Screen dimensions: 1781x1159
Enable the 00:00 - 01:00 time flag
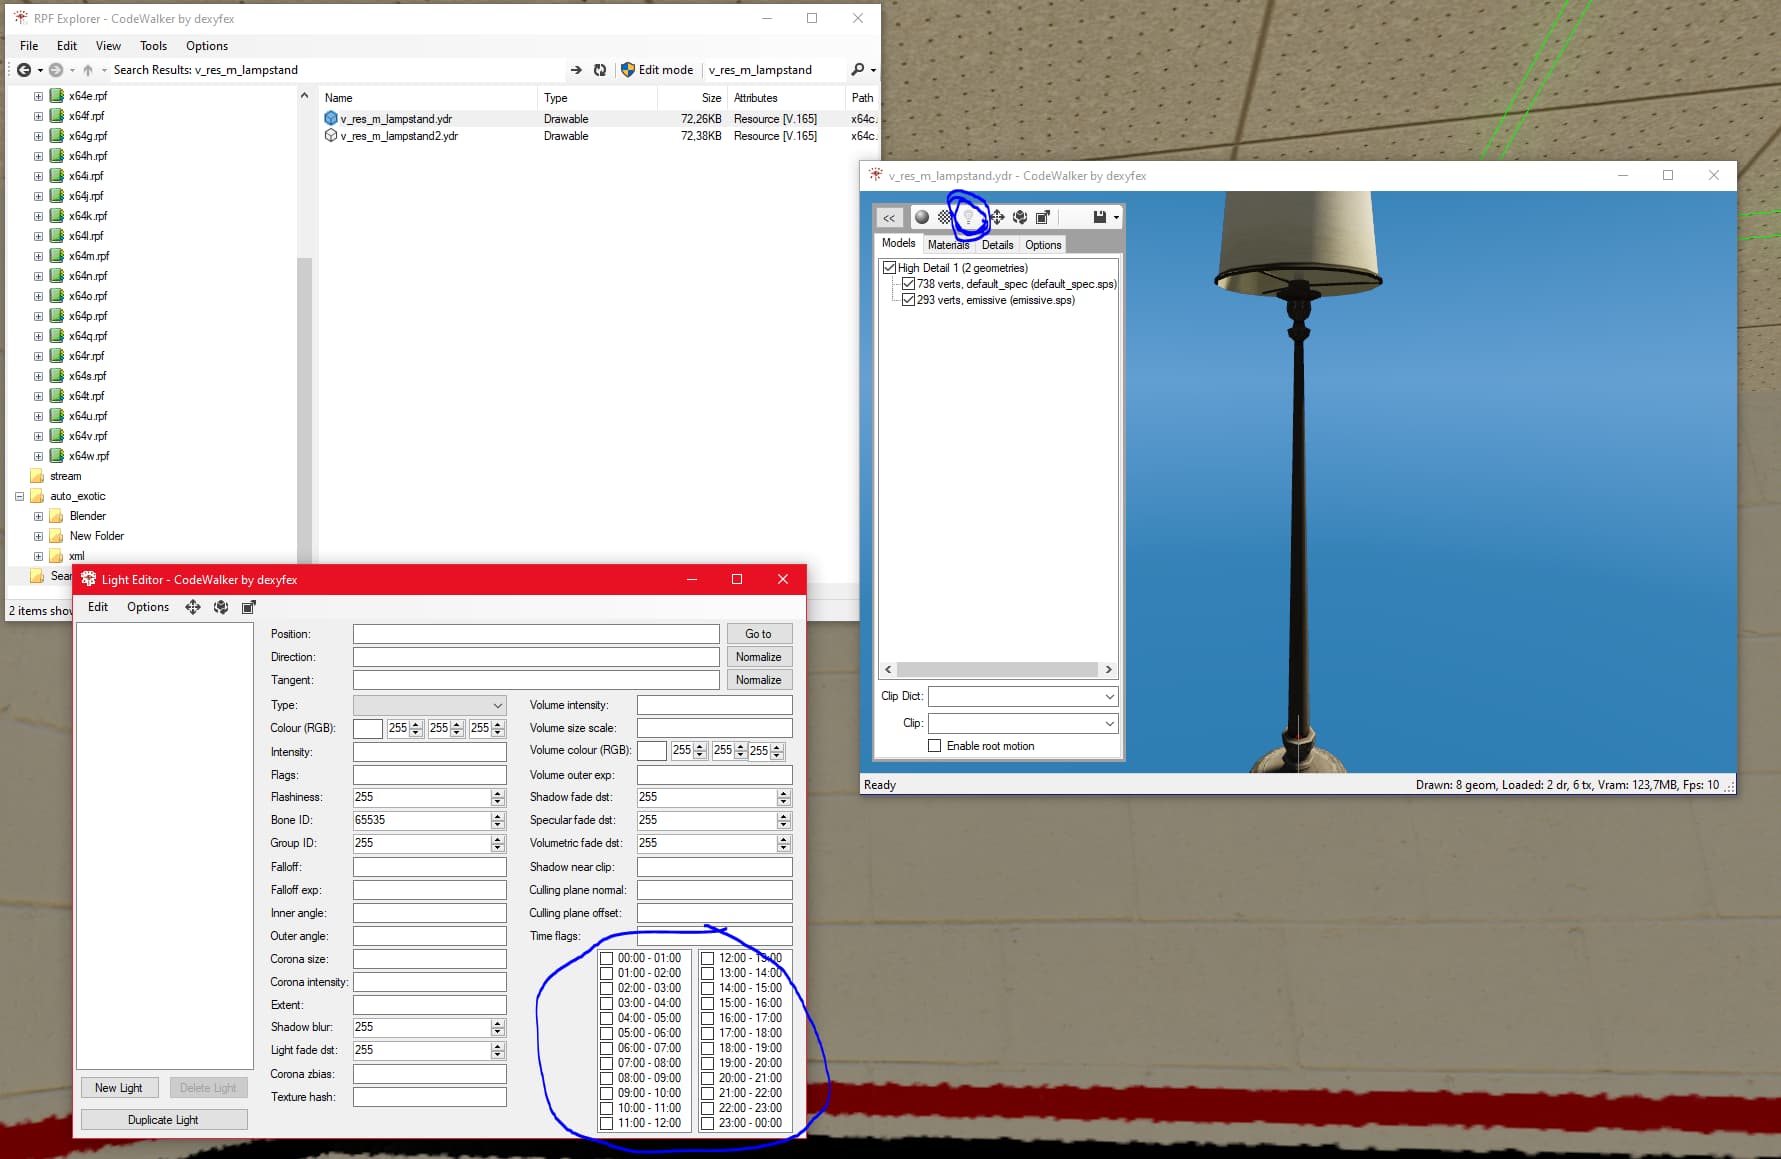607,958
